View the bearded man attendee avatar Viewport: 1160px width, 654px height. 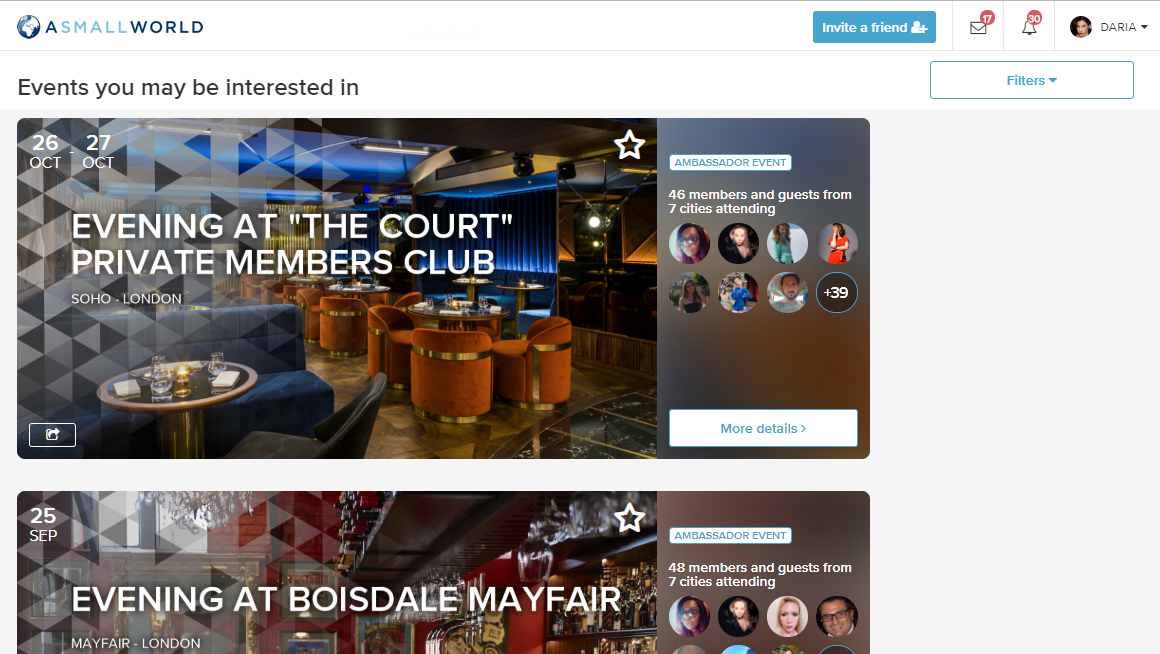point(787,293)
